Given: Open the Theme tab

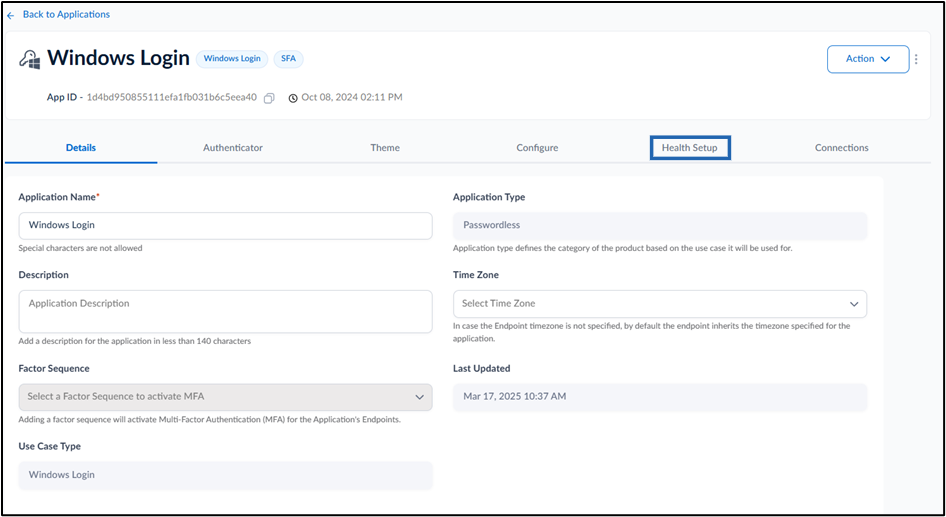Looking at the screenshot, I should (385, 148).
